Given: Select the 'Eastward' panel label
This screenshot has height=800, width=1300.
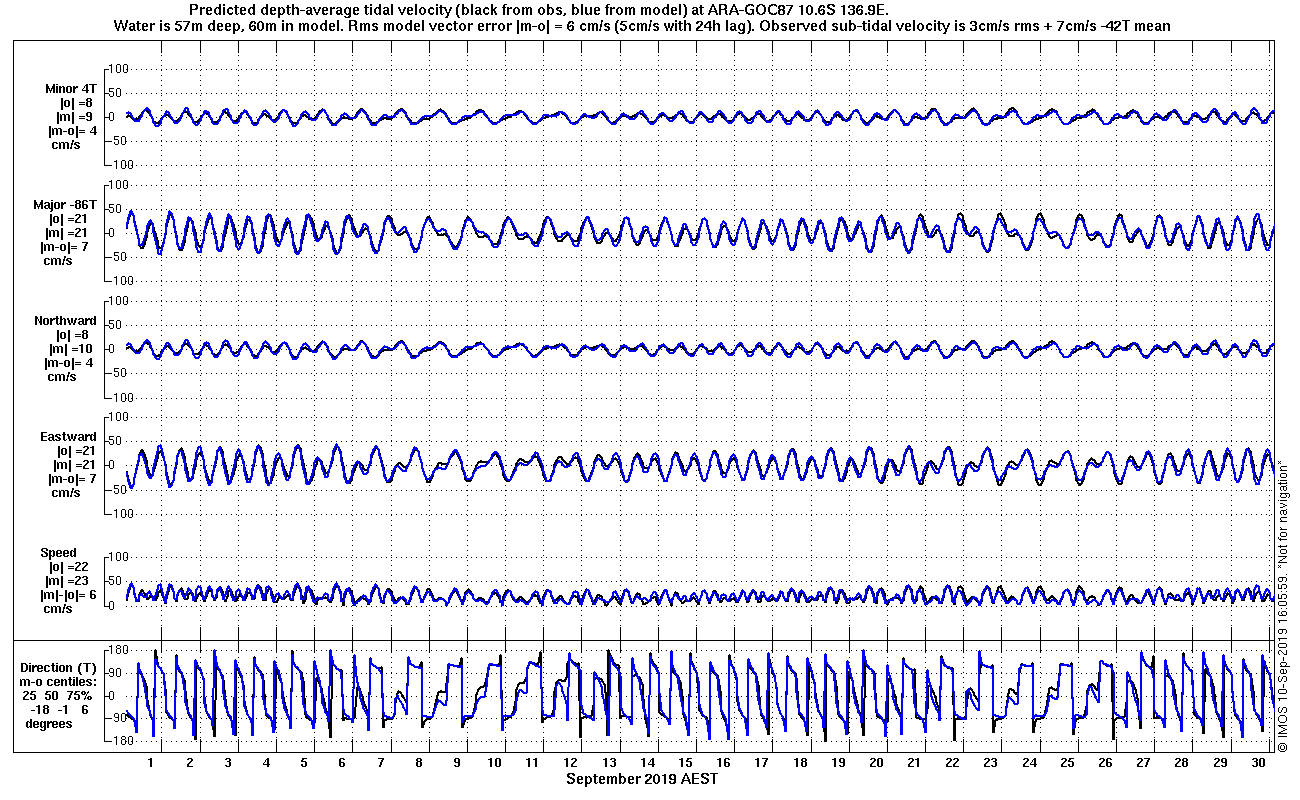Looking at the screenshot, I should [68, 437].
